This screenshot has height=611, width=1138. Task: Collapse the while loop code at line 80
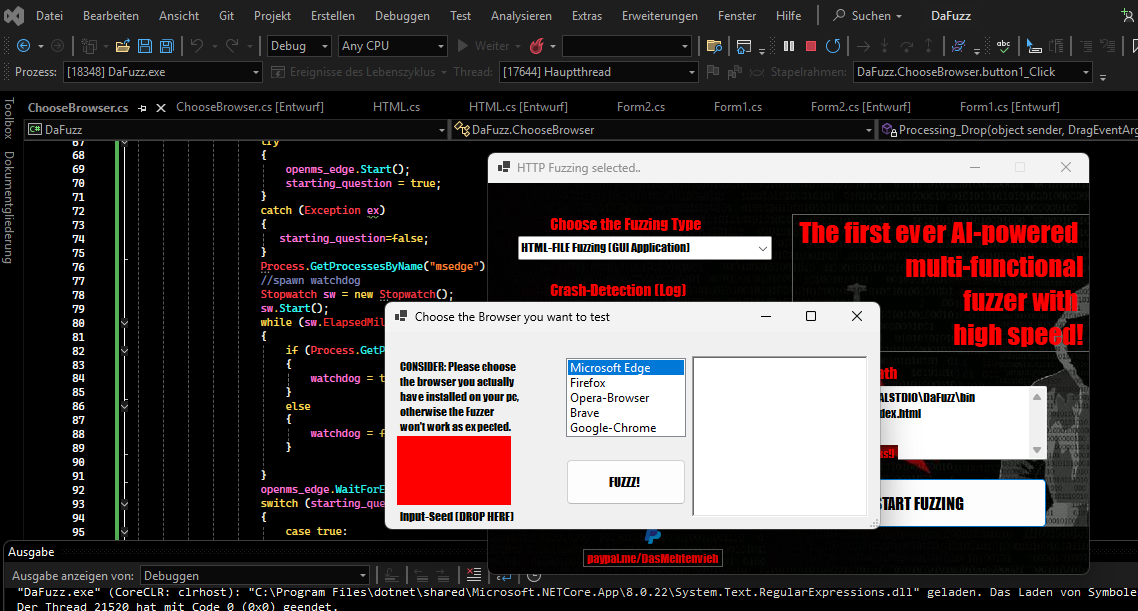124,323
